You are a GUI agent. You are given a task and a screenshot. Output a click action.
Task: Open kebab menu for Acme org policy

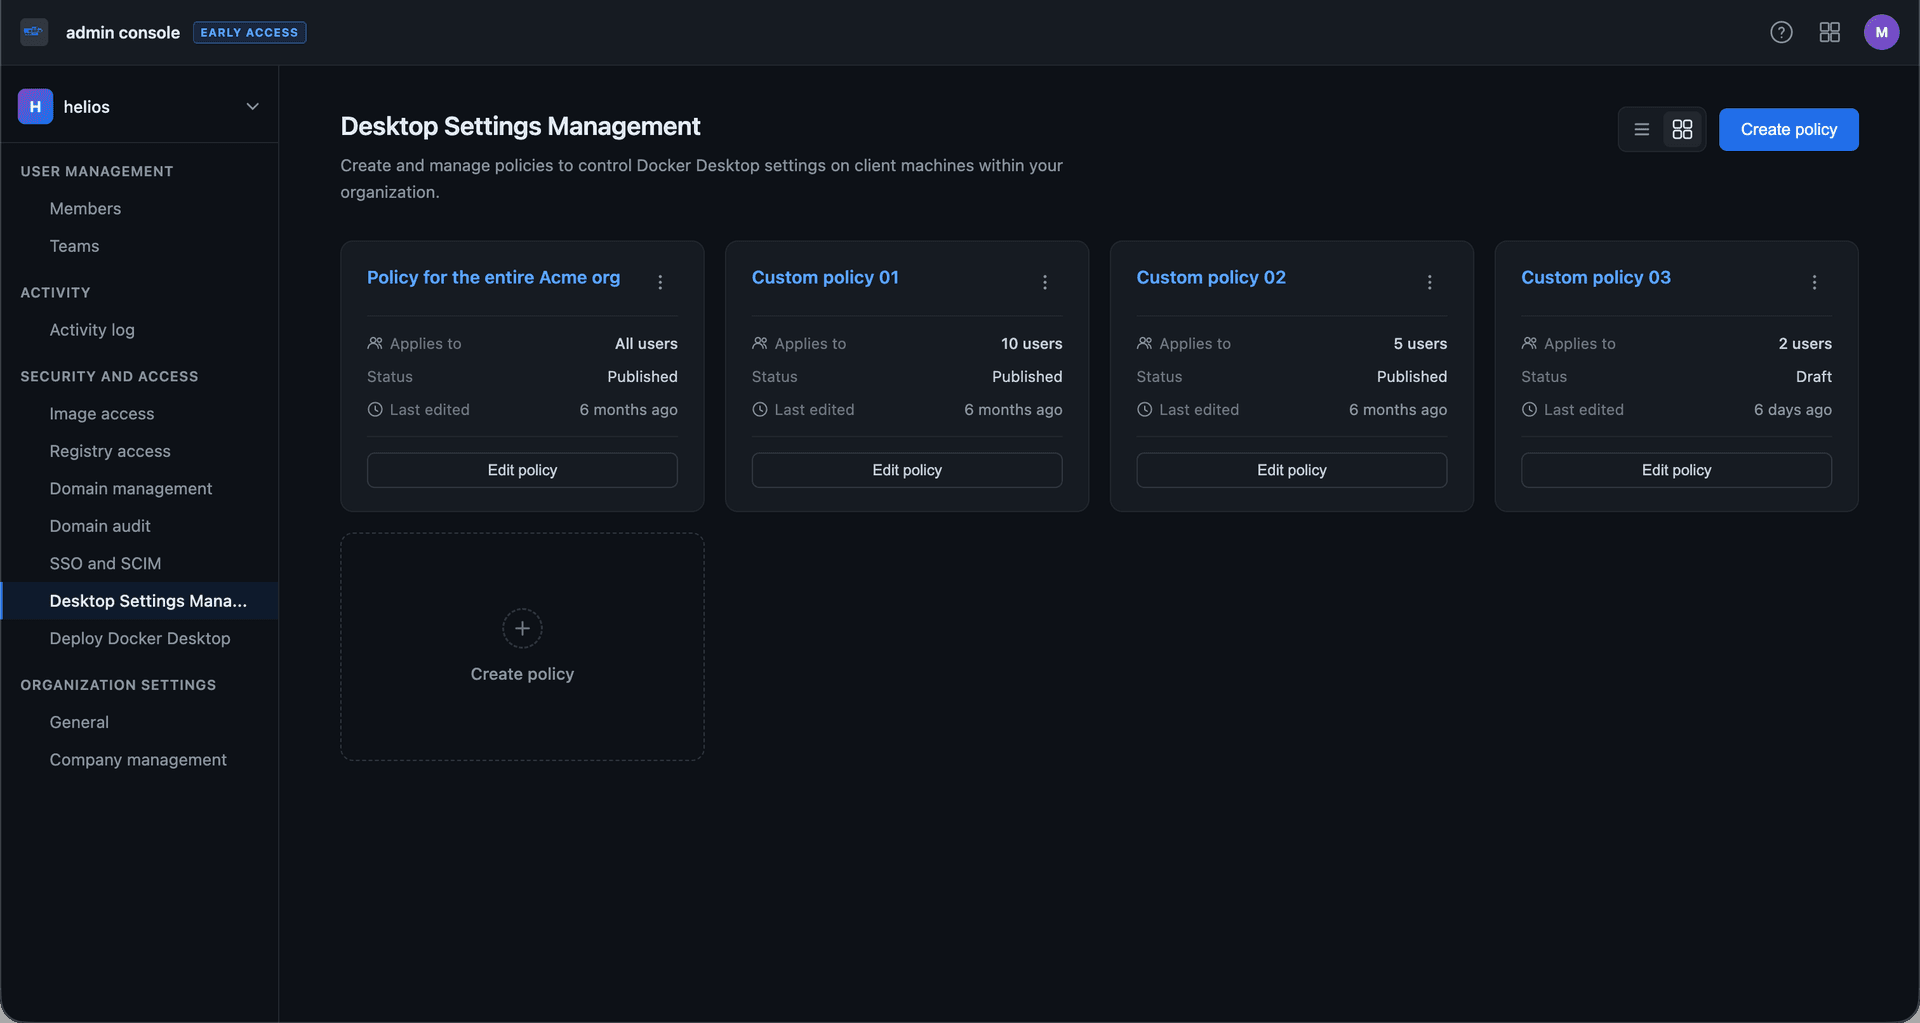(x=660, y=282)
